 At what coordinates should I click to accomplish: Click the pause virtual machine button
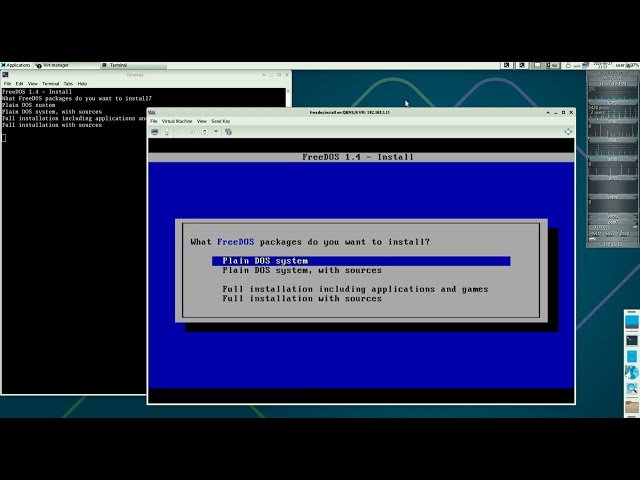pyautogui.click(x=192, y=132)
